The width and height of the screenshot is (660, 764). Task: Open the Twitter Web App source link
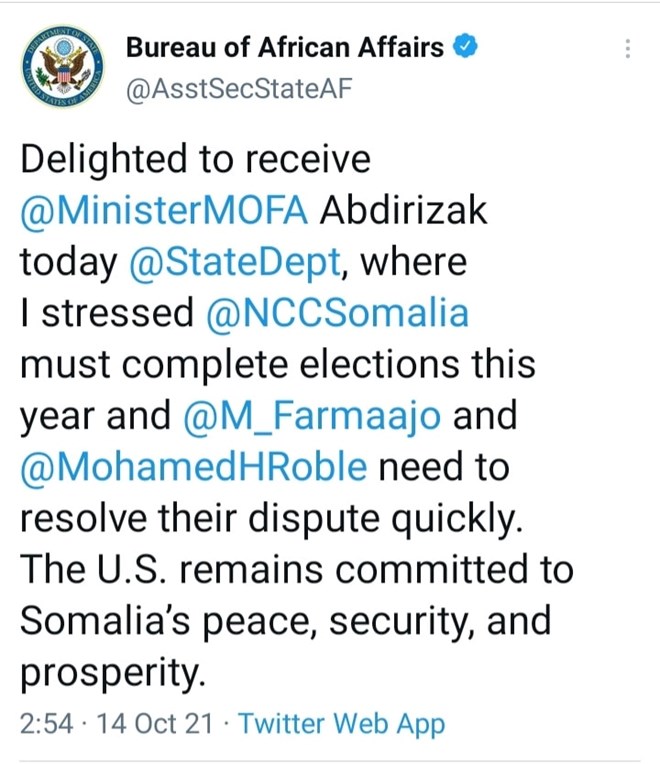point(342,723)
